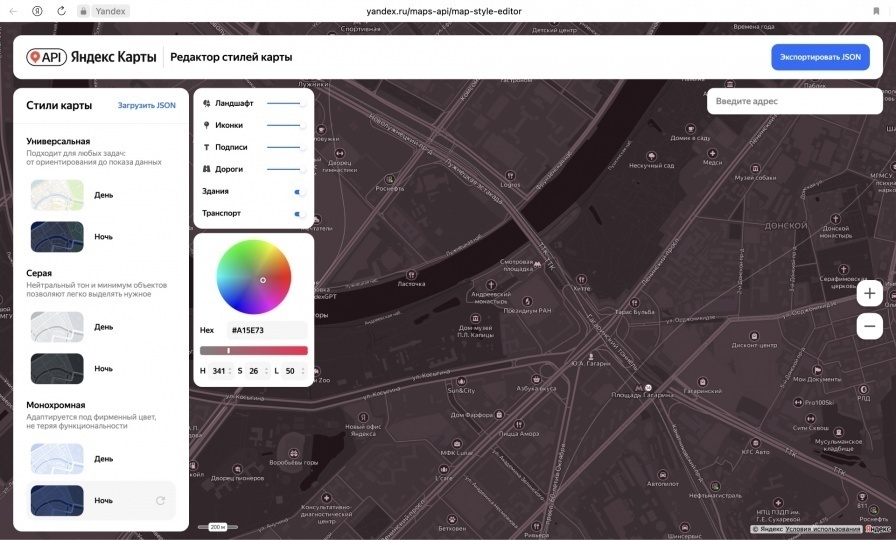Viewport: 896px width, 540px height.
Task: Click the ДОНСКОЙ district label
Action: (x=786, y=226)
